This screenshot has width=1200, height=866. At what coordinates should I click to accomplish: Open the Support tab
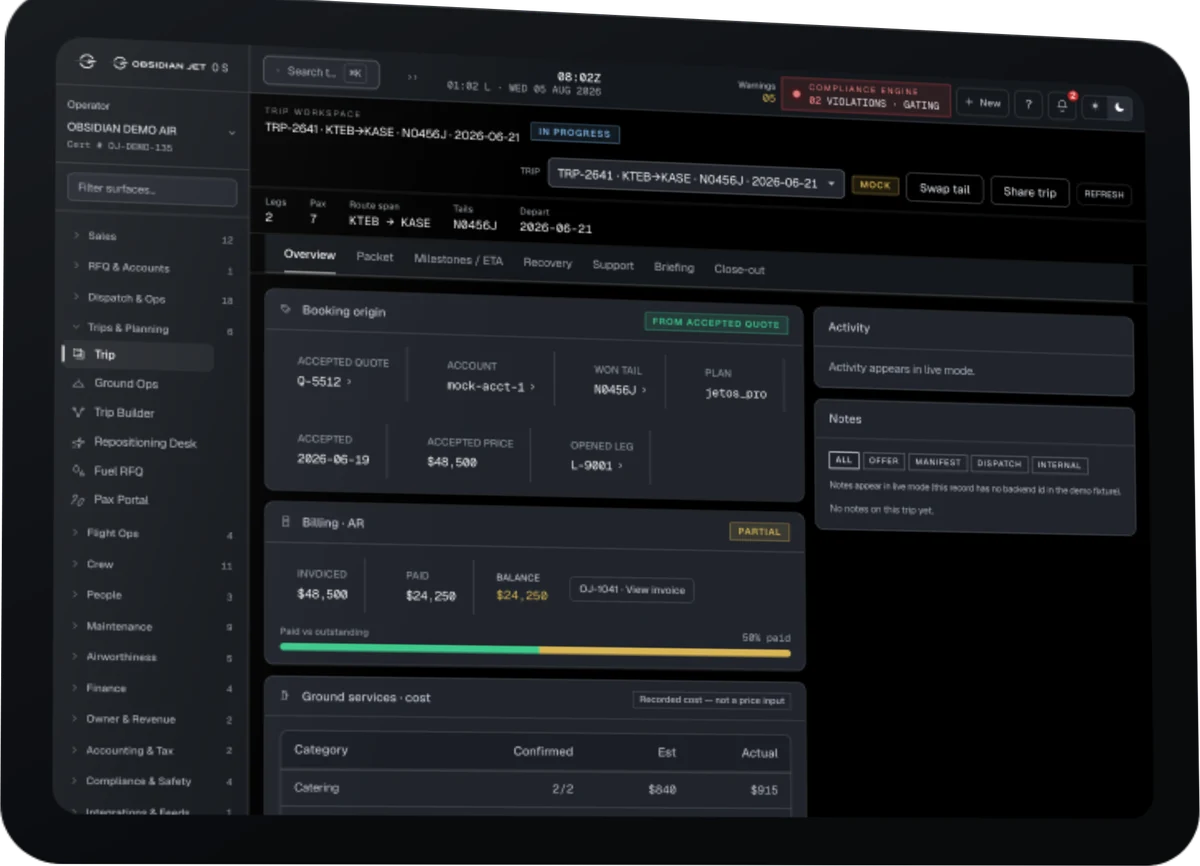click(613, 266)
